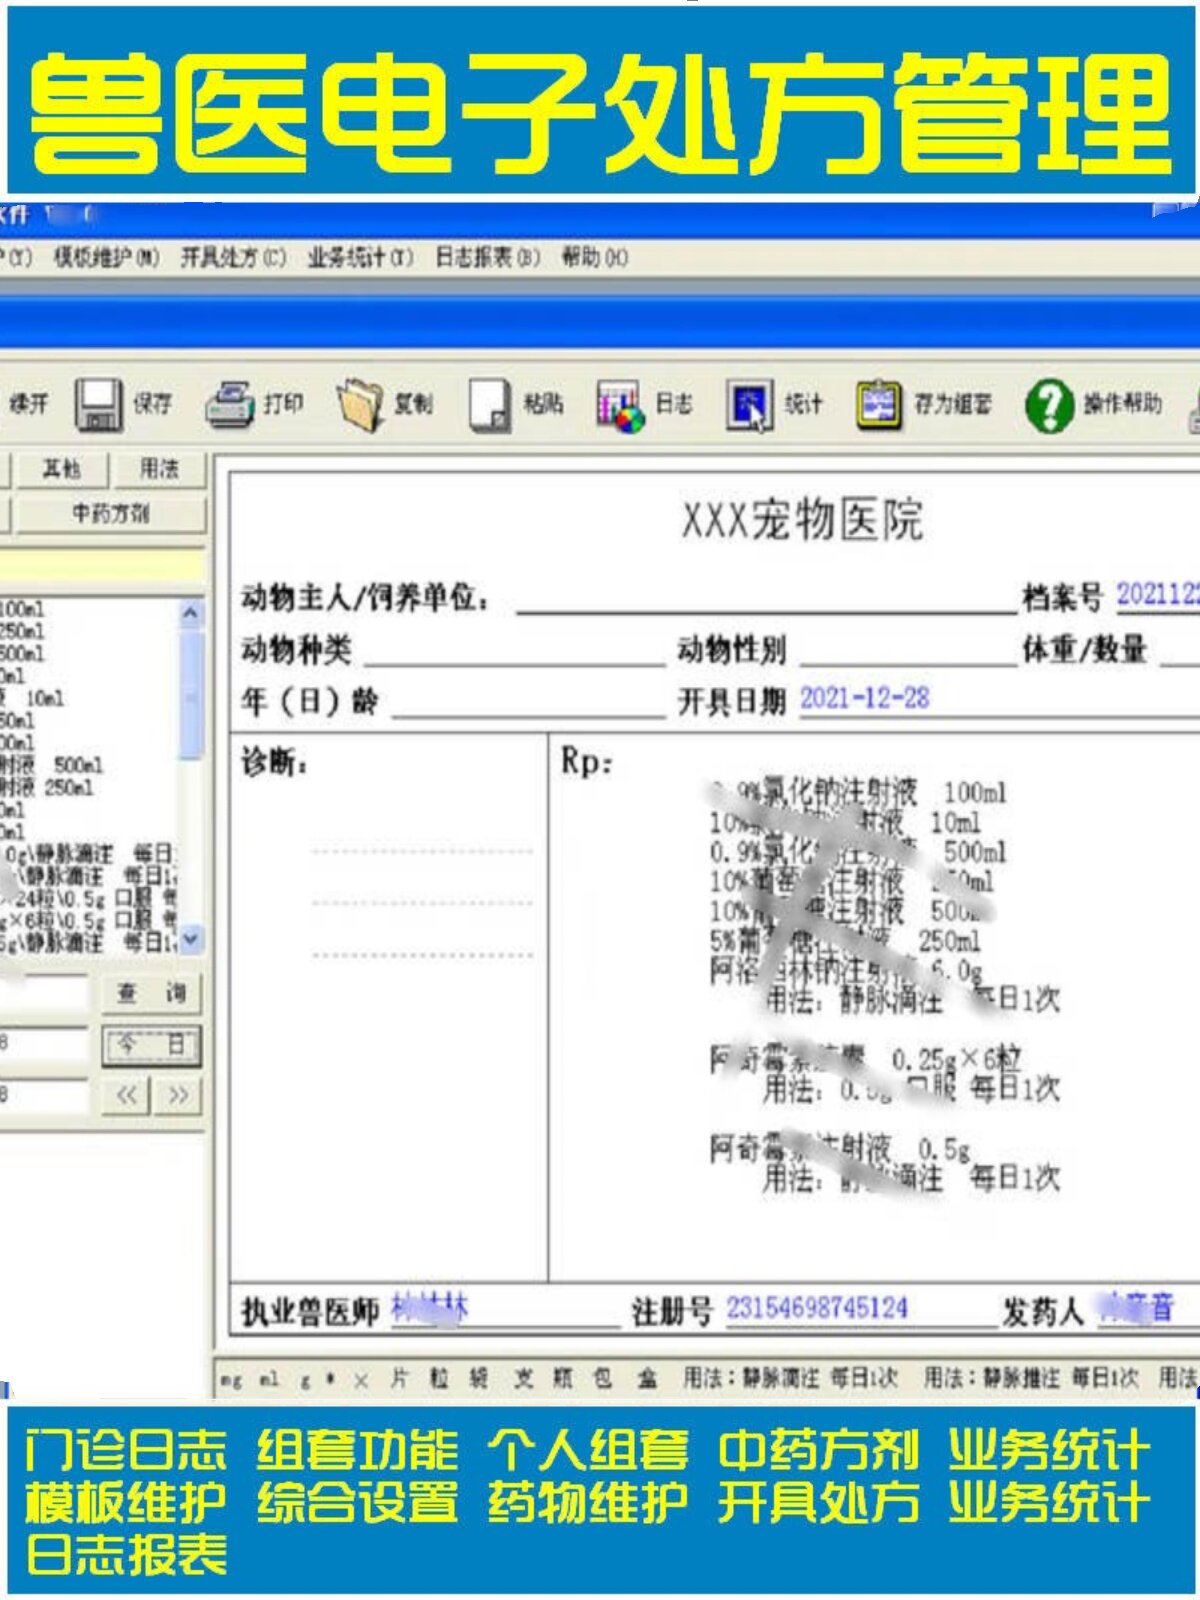
Task: Click the 体重/数量 field
Action: click(x=1179, y=650)
